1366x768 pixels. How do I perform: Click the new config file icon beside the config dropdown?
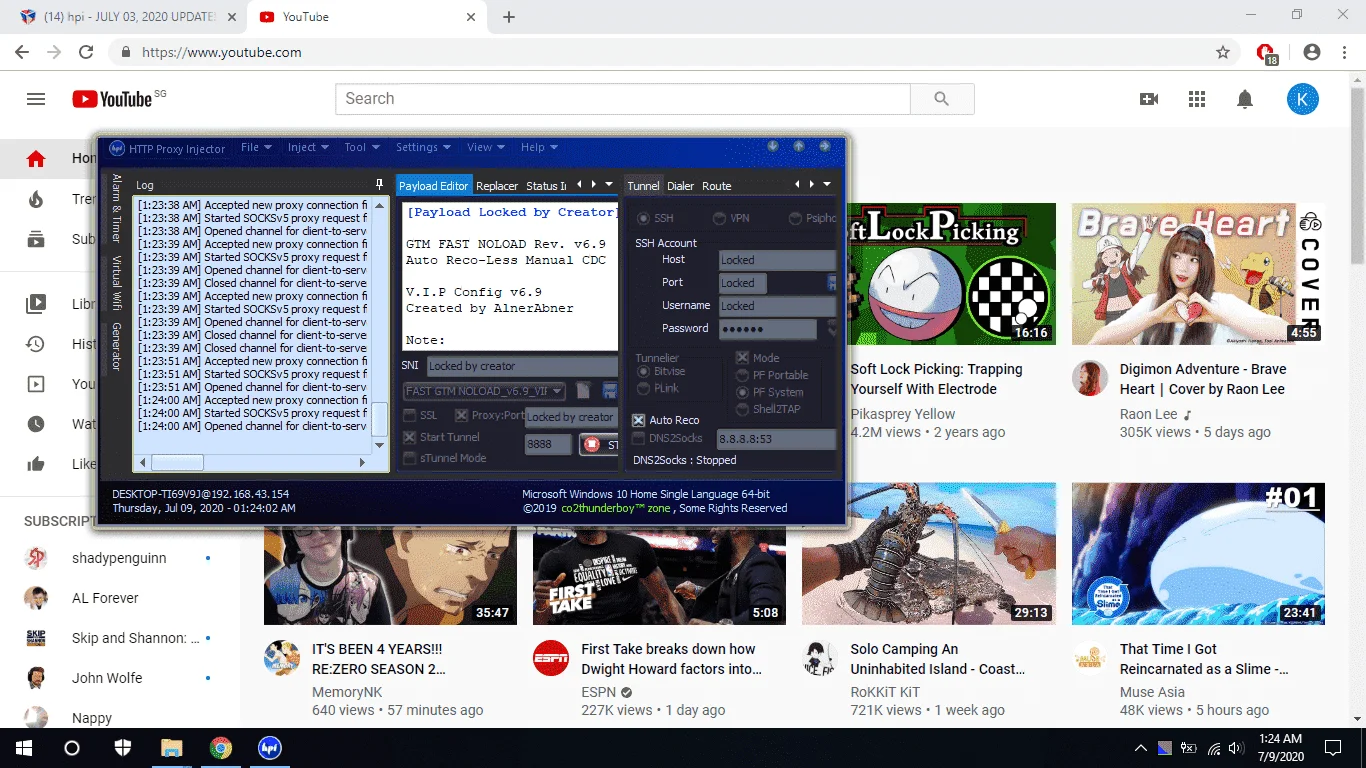click(584, 391)
